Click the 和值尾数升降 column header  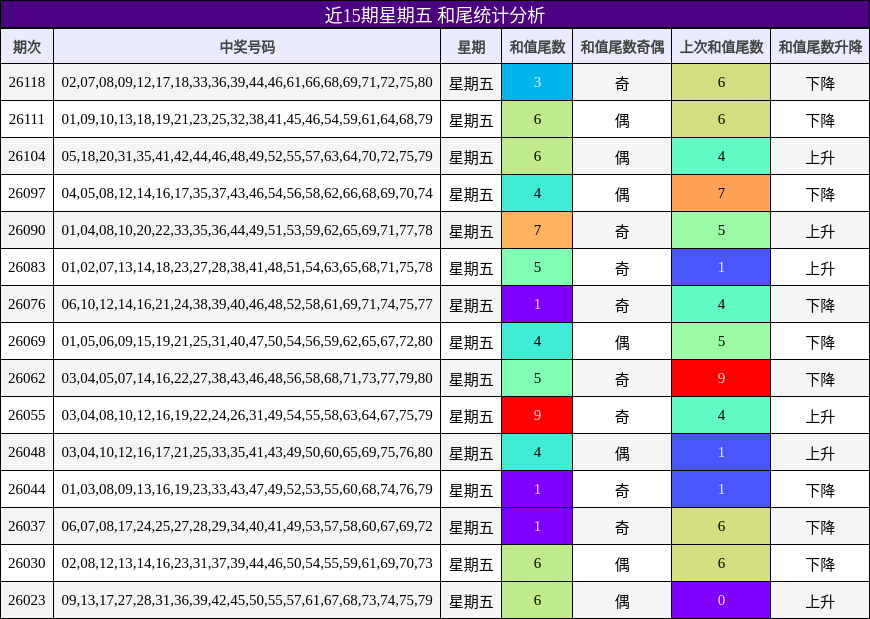coord(820,46)
